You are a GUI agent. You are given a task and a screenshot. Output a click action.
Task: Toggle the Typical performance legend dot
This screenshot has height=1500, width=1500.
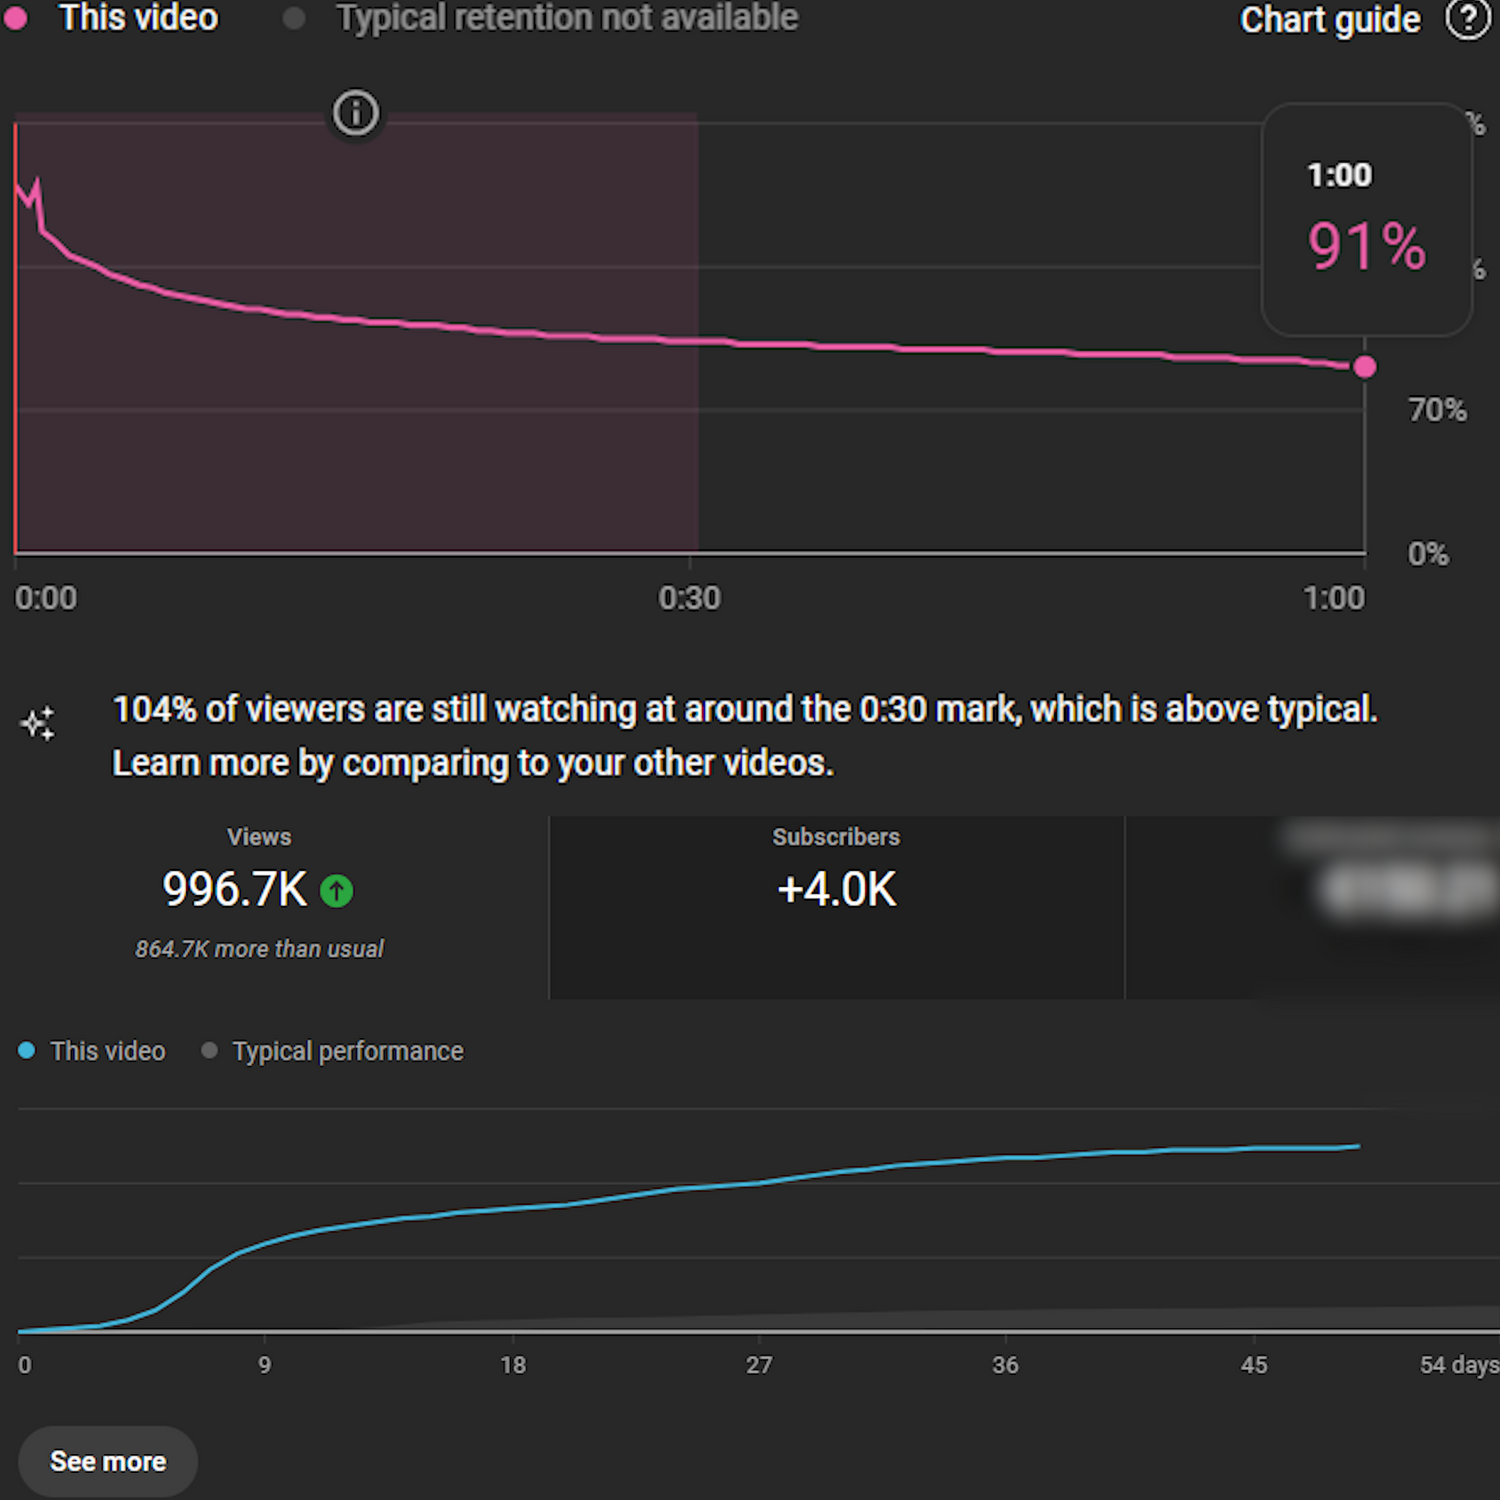(209, 1050)
